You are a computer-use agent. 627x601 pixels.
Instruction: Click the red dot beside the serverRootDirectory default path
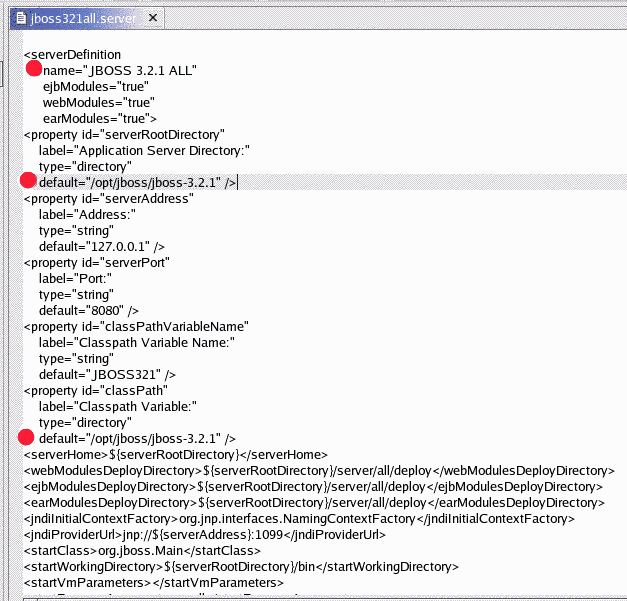[28, 180]
